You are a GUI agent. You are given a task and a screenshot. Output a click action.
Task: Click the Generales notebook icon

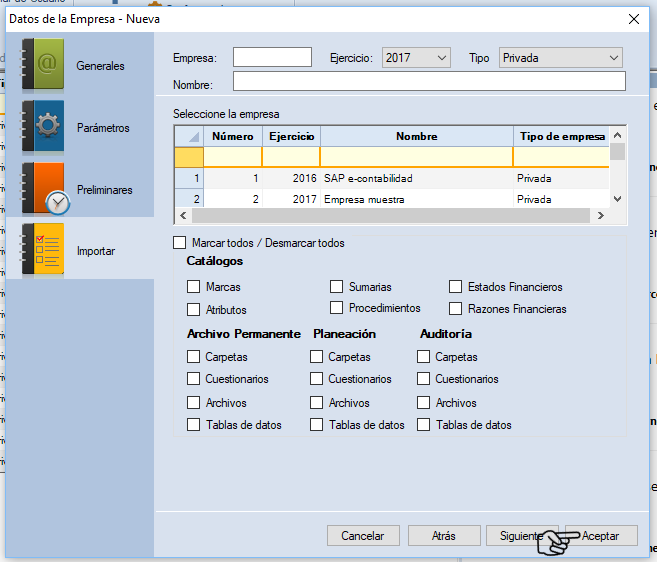click(x=42, y=66)
